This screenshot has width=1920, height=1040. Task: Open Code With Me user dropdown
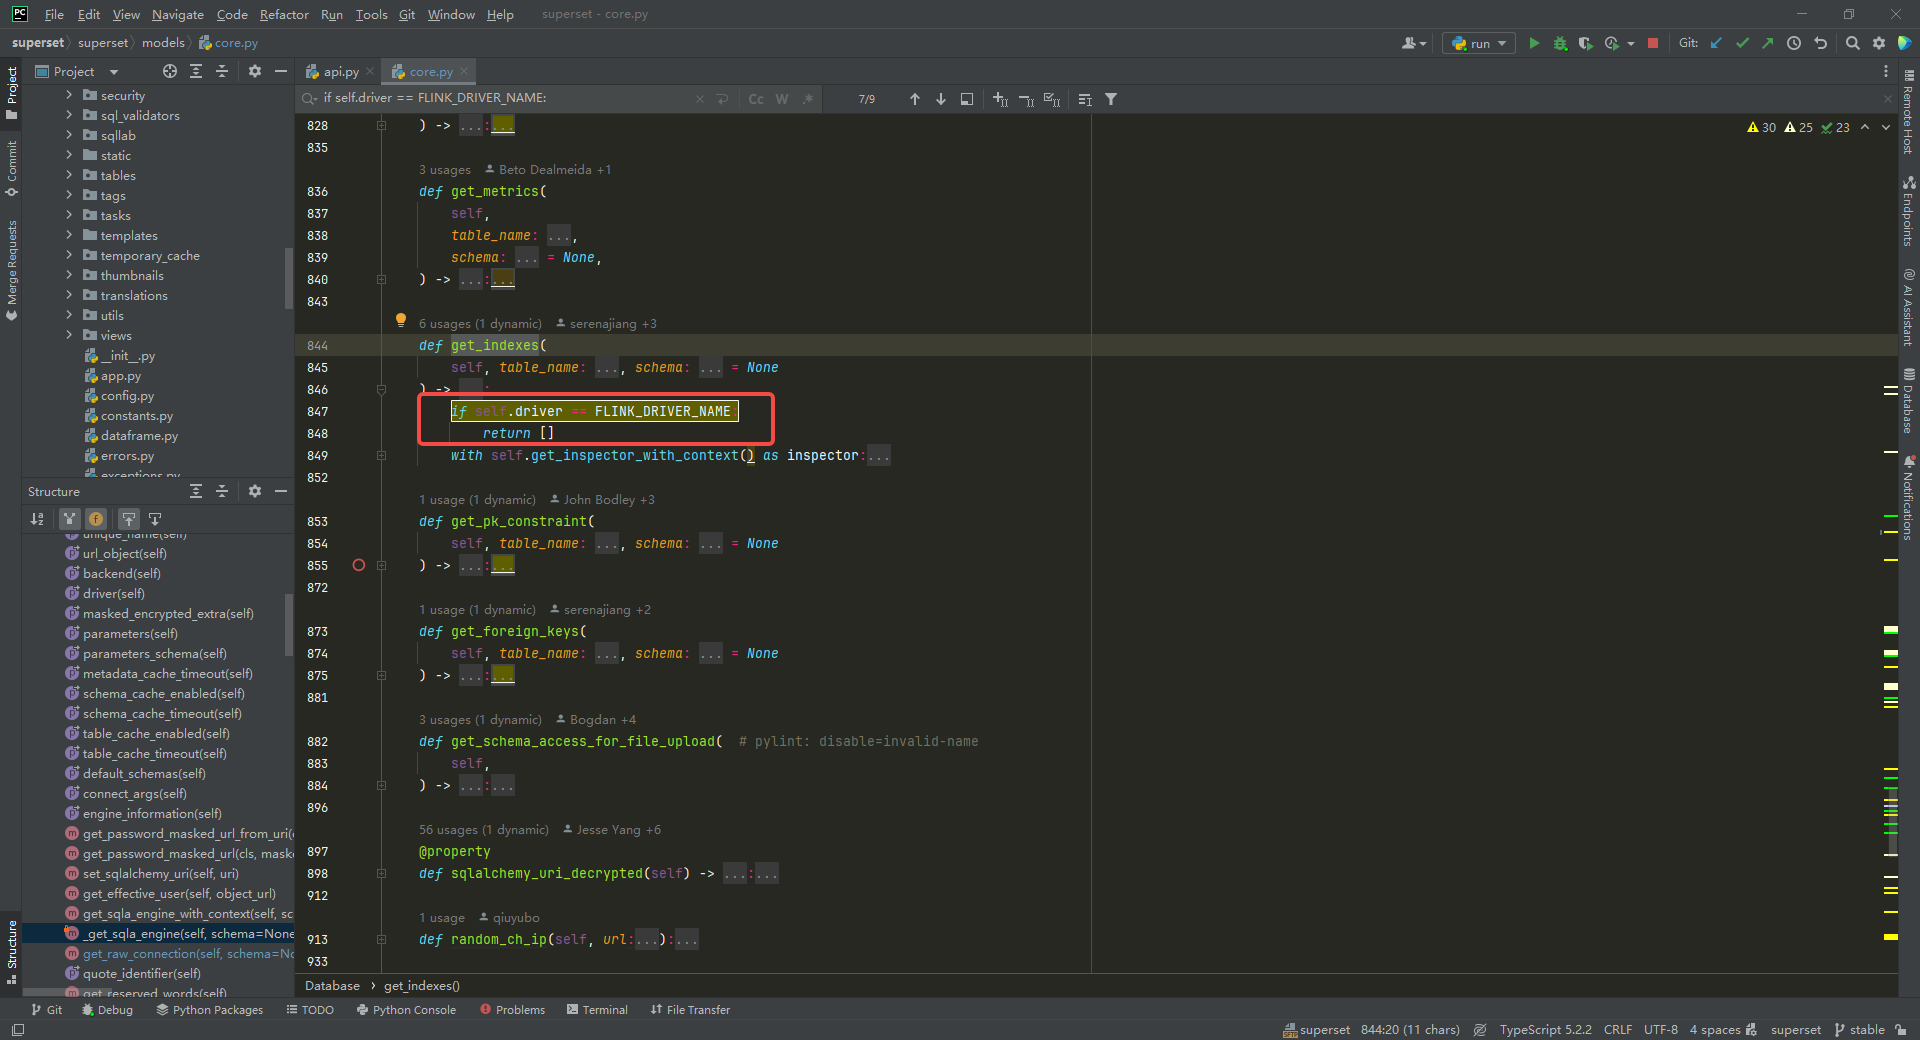click(1413, 43)
